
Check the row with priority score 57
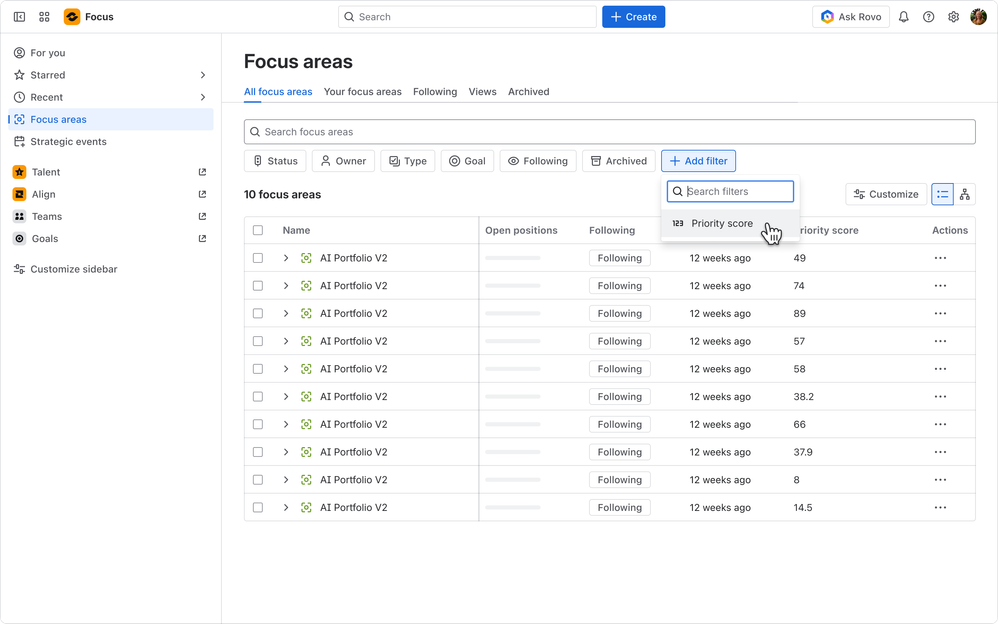click(258, 341)
